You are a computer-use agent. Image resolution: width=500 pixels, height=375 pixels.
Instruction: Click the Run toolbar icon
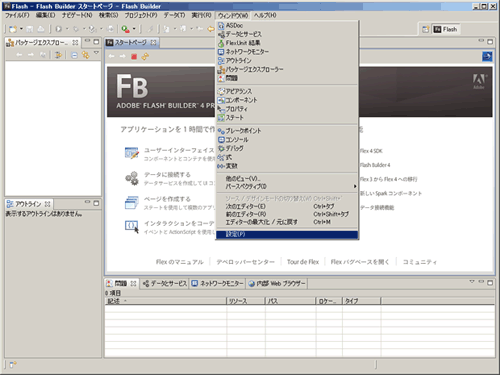[59, 29]
